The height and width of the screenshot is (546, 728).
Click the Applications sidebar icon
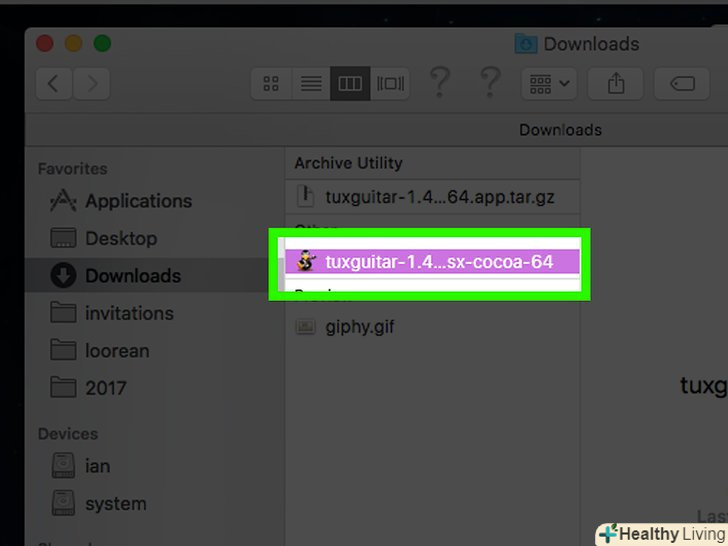[x=63, y=201]
